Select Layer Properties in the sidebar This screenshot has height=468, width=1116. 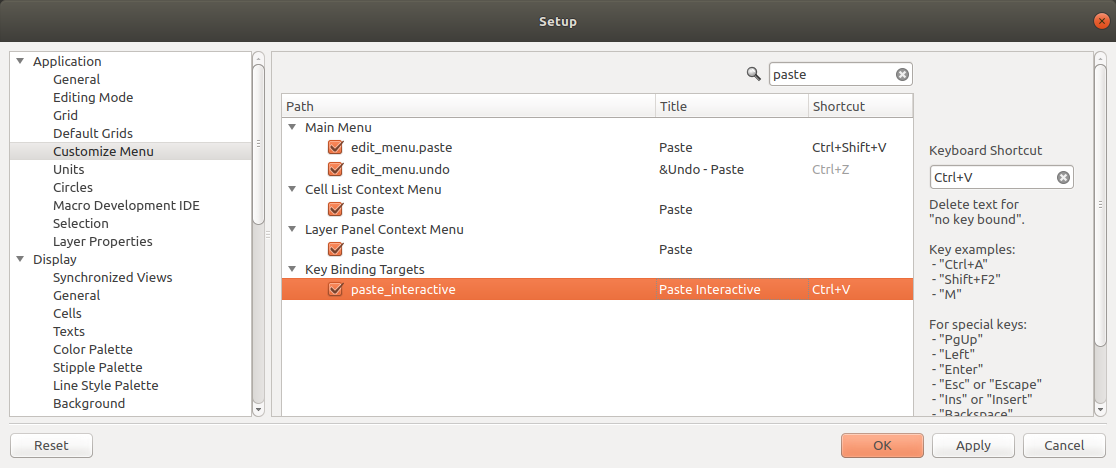coord(102,241)
